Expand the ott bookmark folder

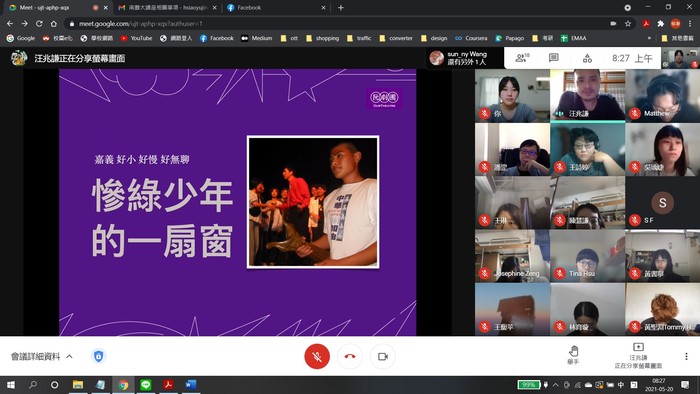pos(289,38)
